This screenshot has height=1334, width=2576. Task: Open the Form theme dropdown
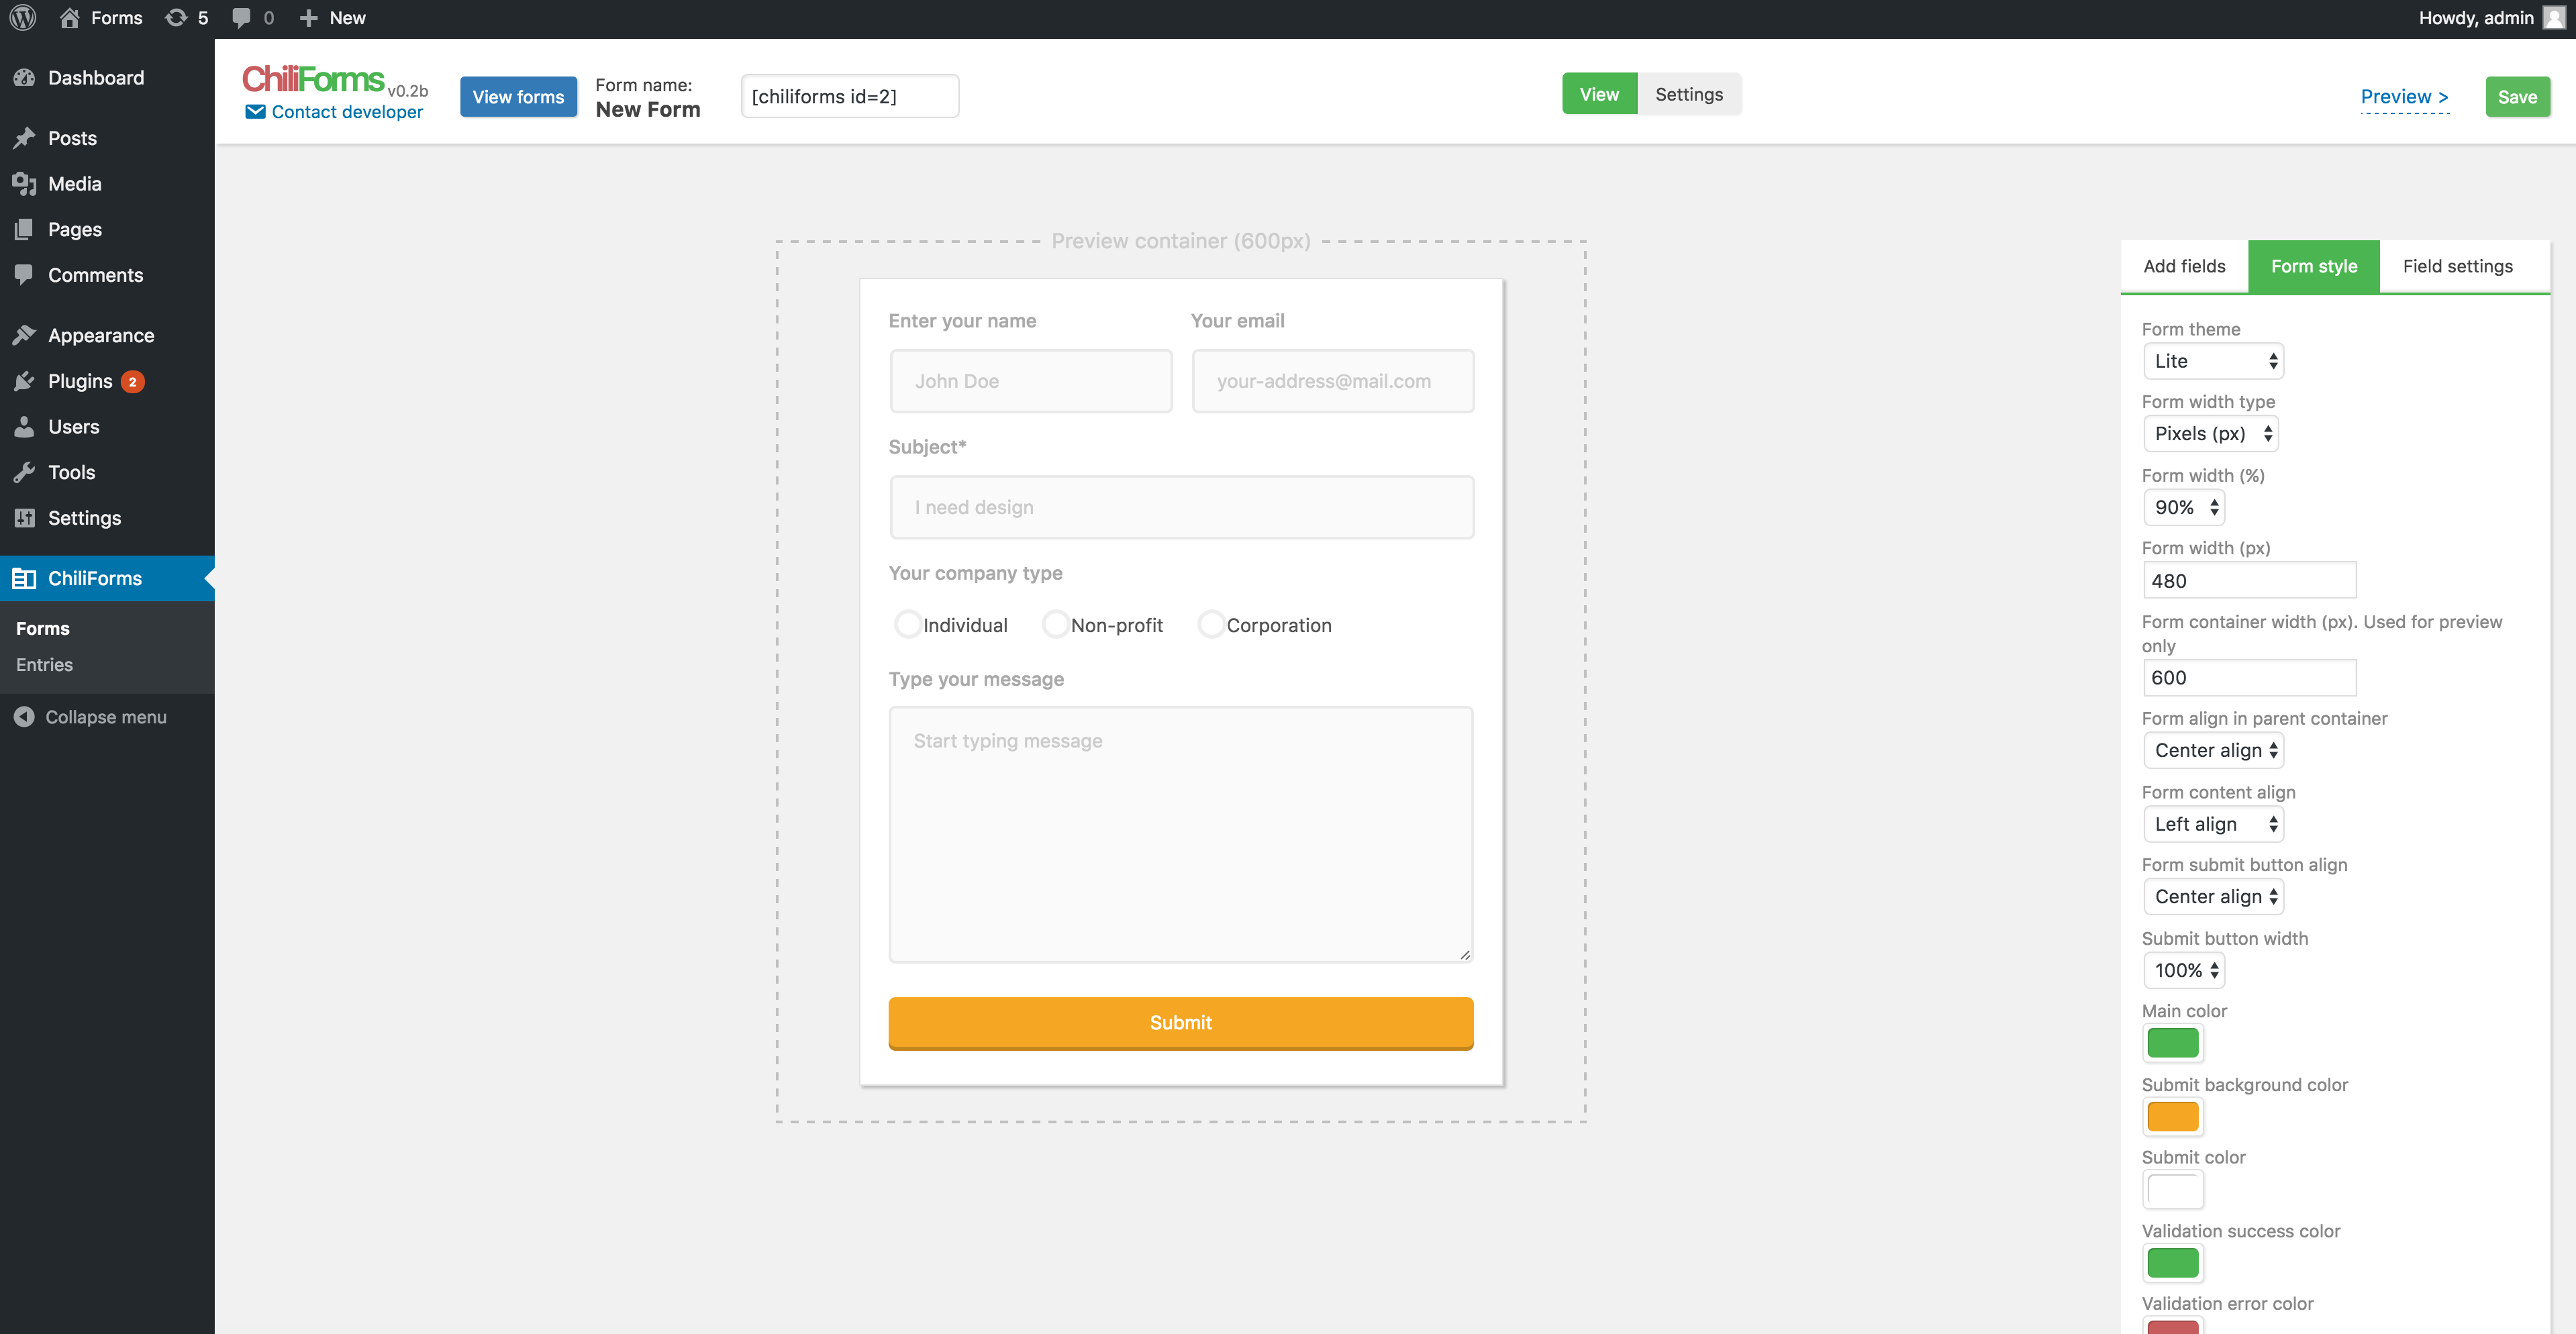[2213, 361]
